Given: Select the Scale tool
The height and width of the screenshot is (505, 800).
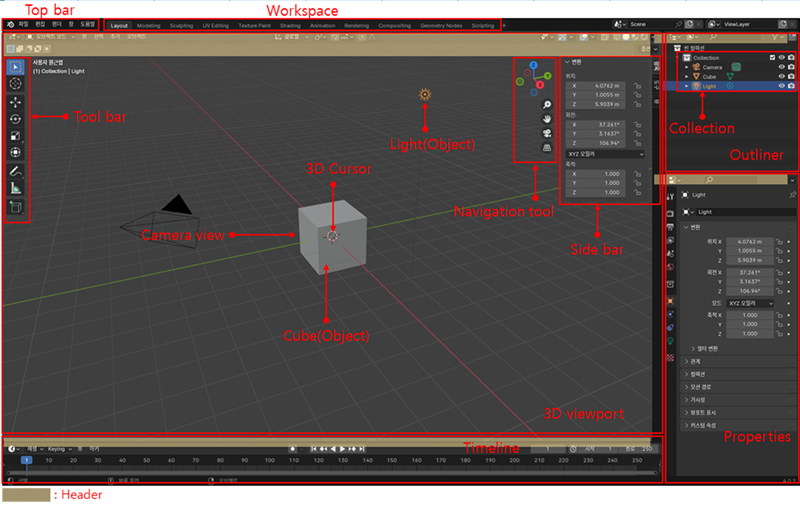Looking at the screenshot, I should click(16, 135).
